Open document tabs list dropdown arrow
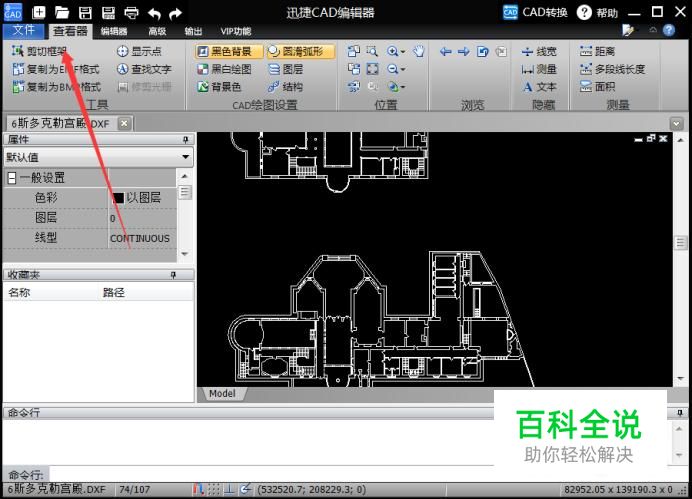Image resolution: width=692 pixels, height=499 pixels. point(677,124)
